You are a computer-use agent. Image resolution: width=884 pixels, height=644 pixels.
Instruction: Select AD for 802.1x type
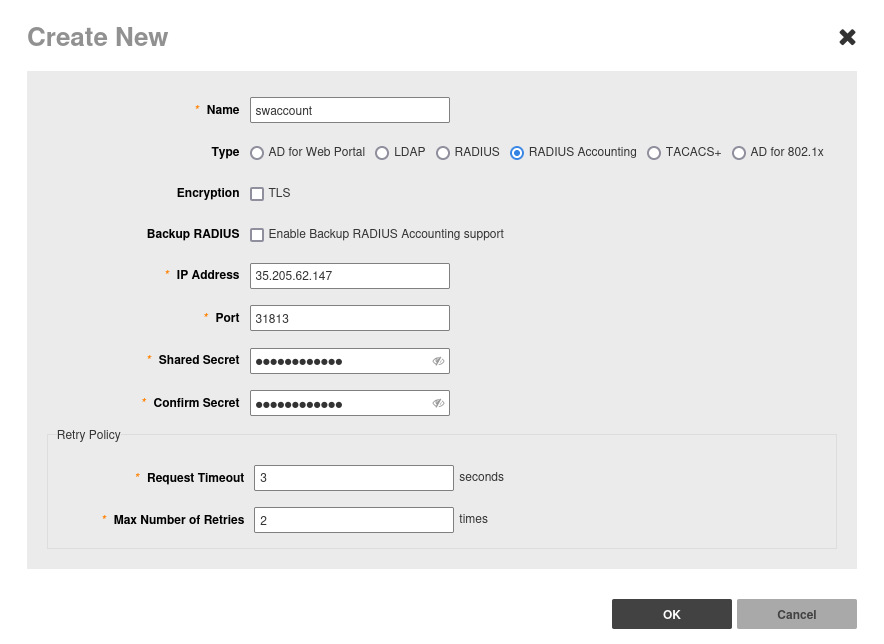tap(739, 153)
